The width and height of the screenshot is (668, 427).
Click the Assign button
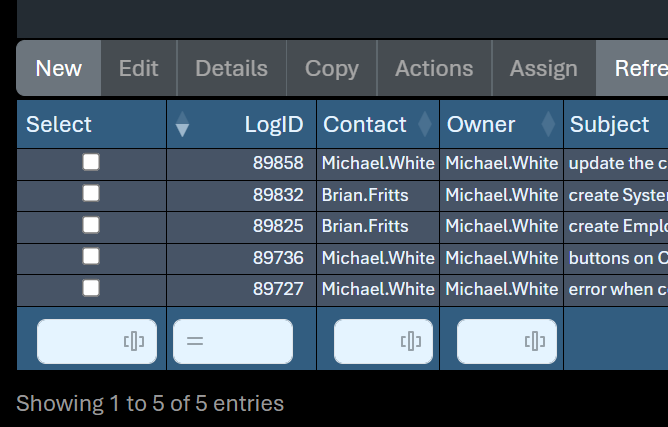point(543,68)
